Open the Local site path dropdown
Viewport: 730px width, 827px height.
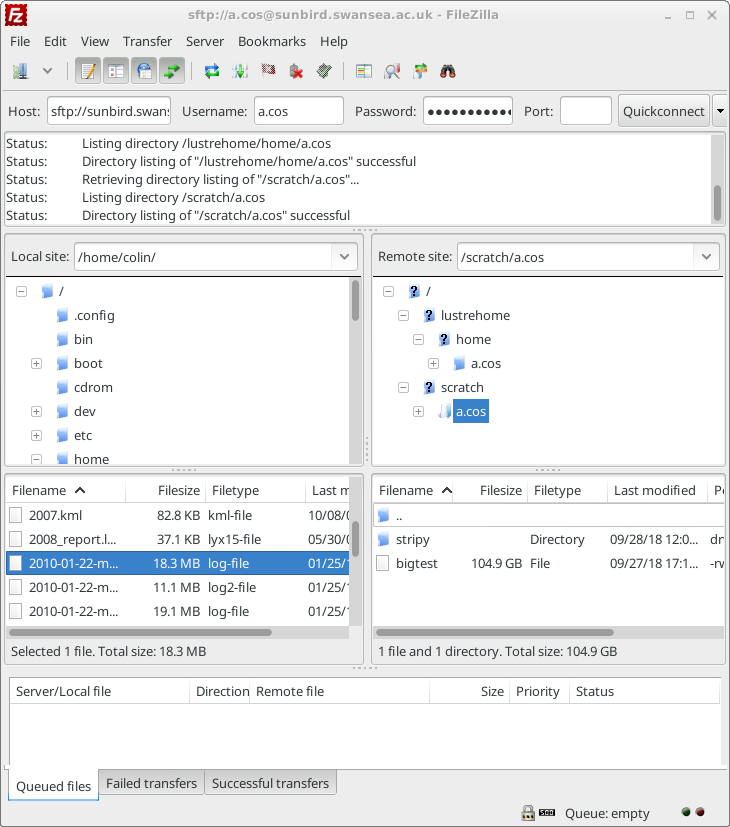click(x=344, y=257)
